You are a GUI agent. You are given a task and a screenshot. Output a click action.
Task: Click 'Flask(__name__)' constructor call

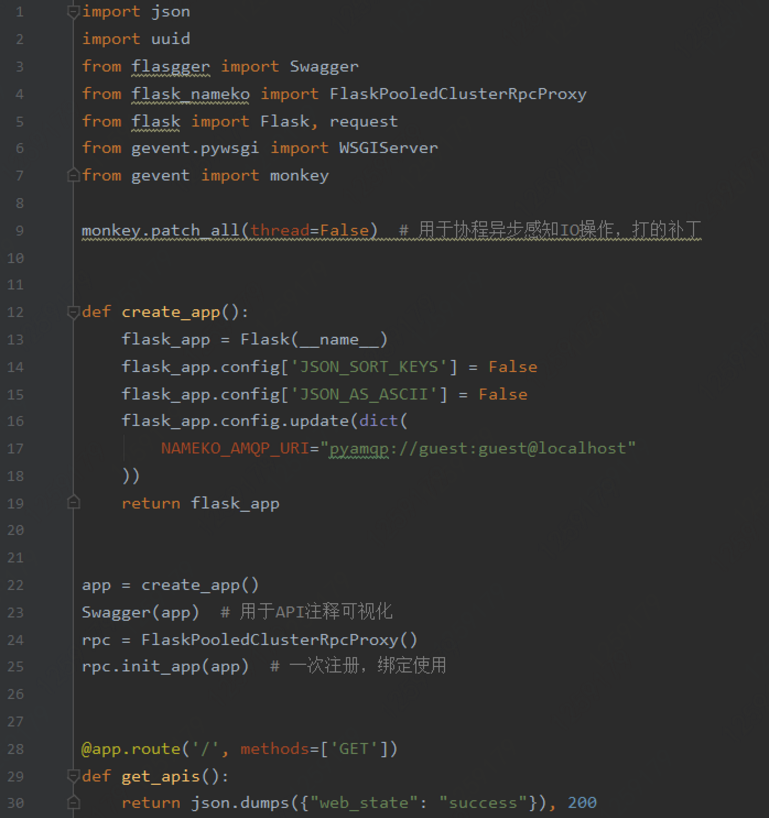click(314, 340)
